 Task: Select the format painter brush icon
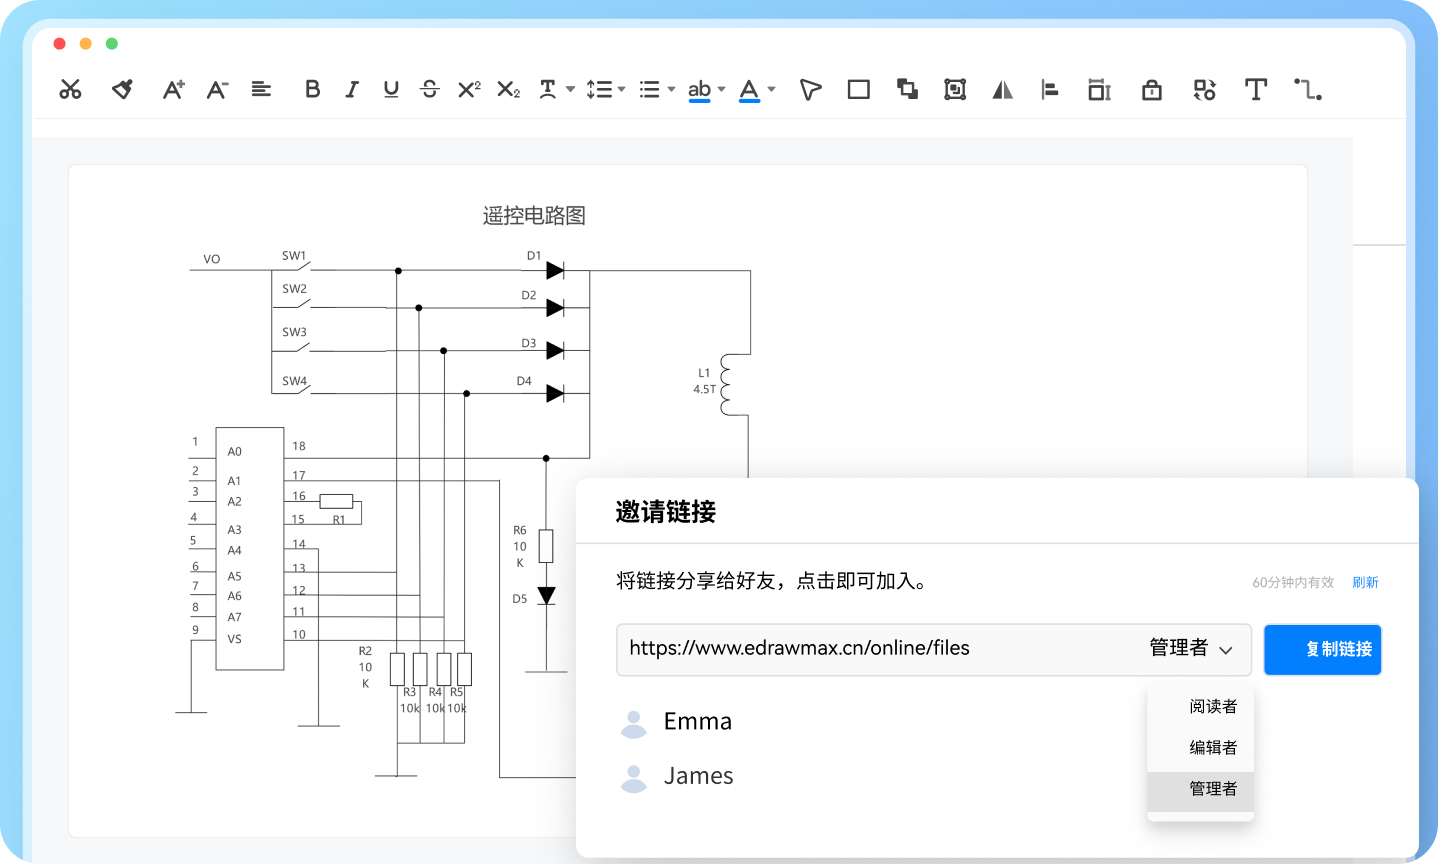(122, 90)
